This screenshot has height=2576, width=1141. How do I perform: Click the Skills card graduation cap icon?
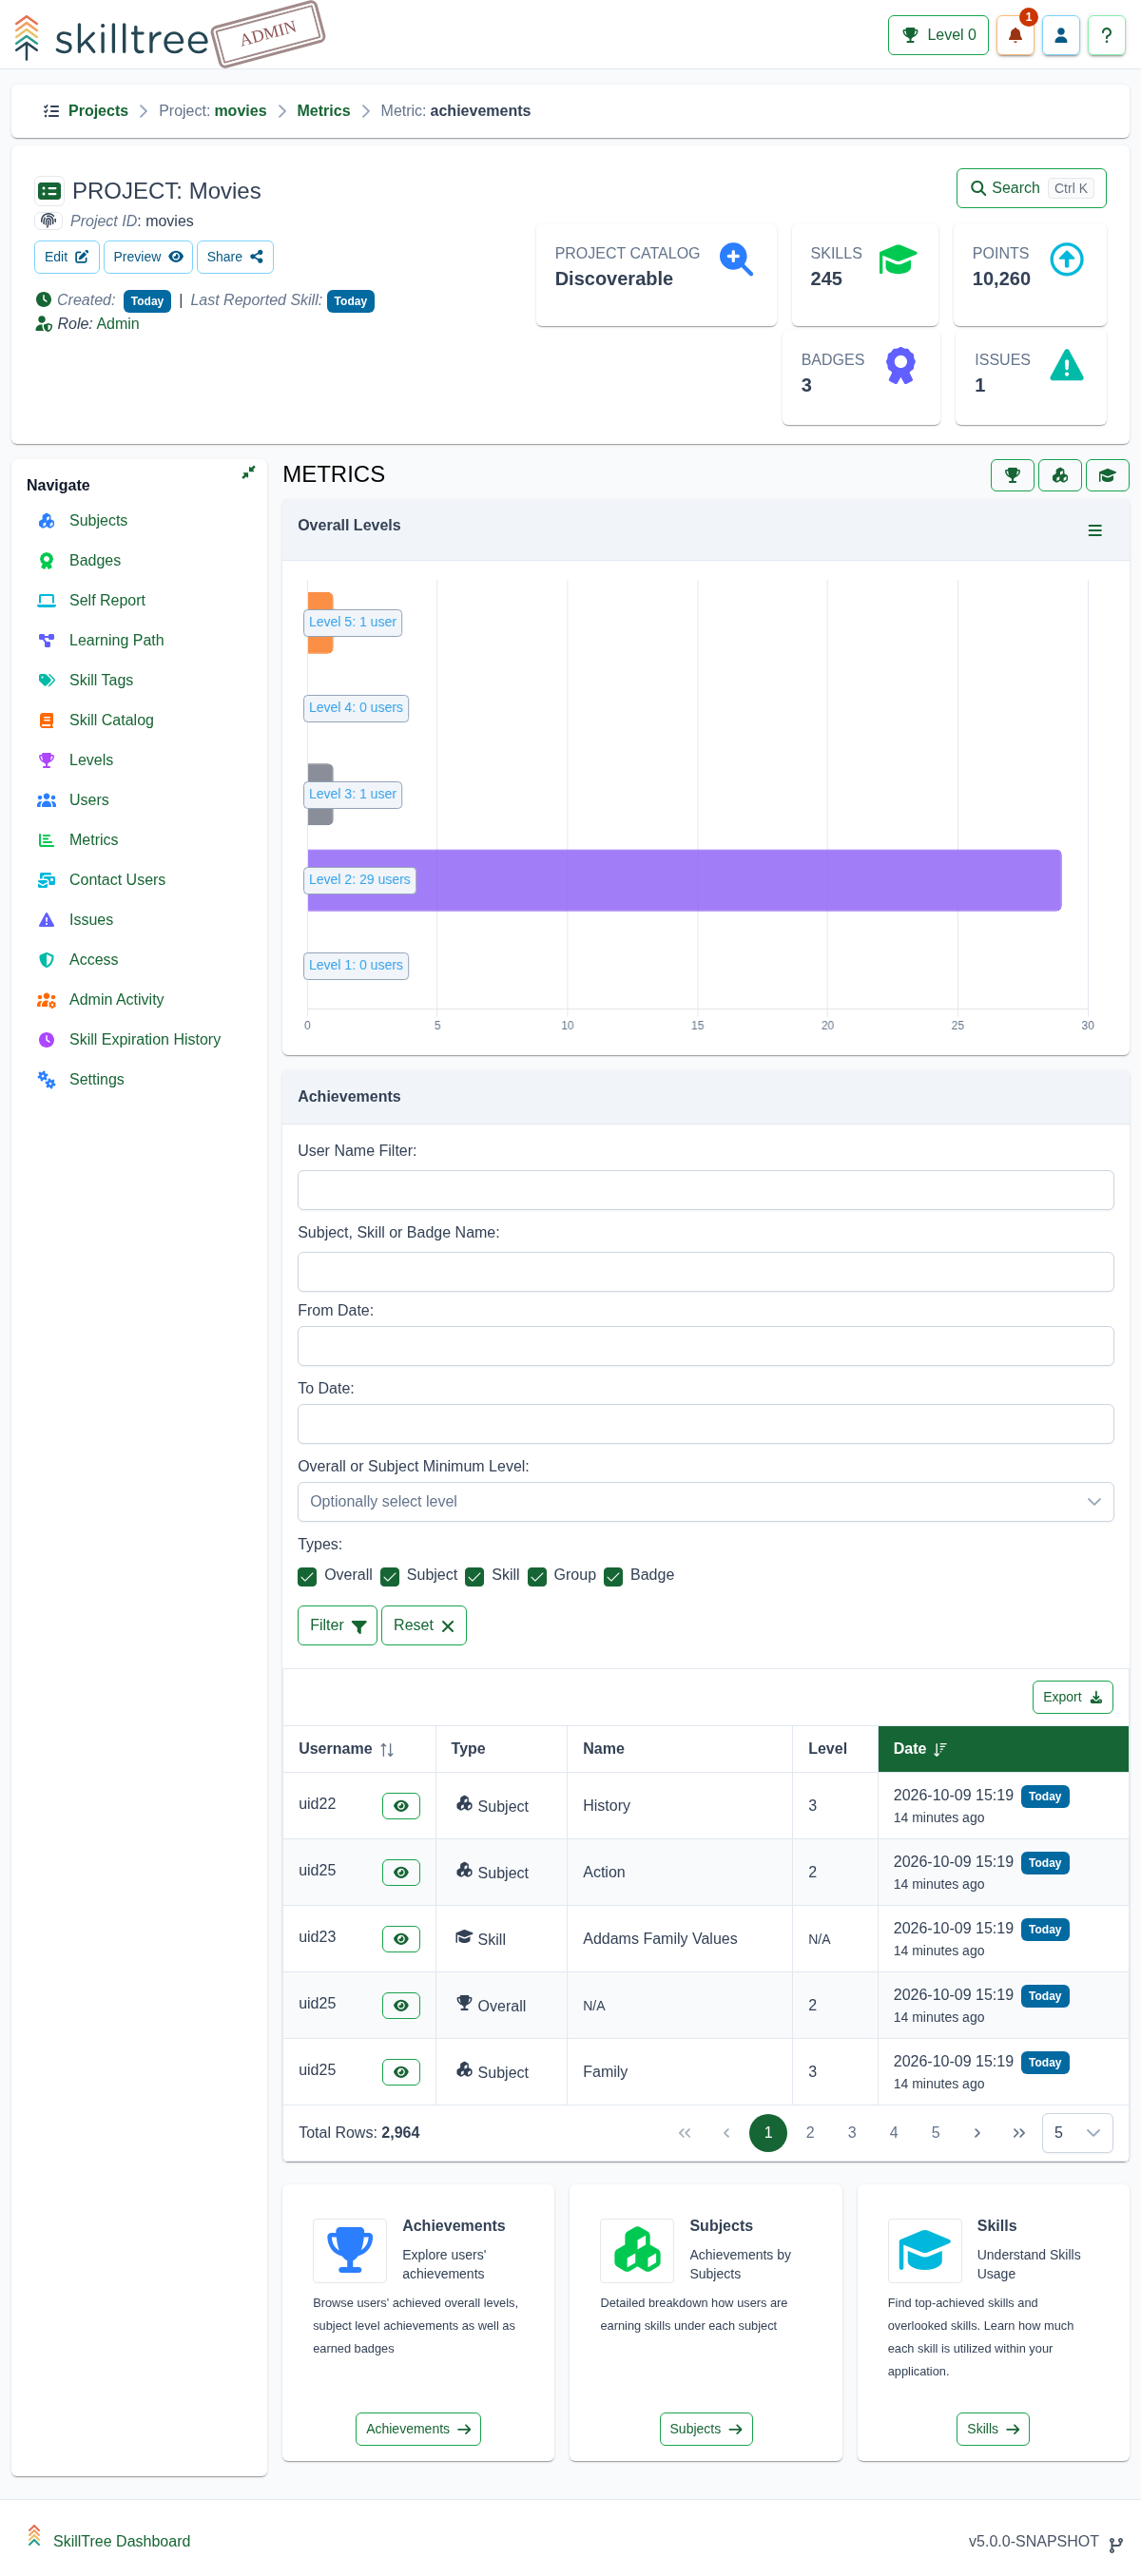click(x=923, y=2250)
